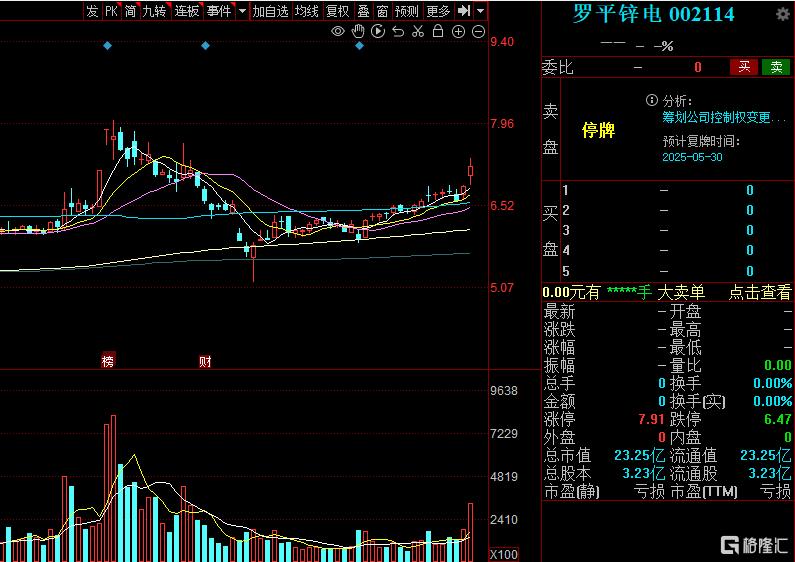Click the 大卖单 label
The width and height of the screenshot is (795, 562).
coord(681,292)
